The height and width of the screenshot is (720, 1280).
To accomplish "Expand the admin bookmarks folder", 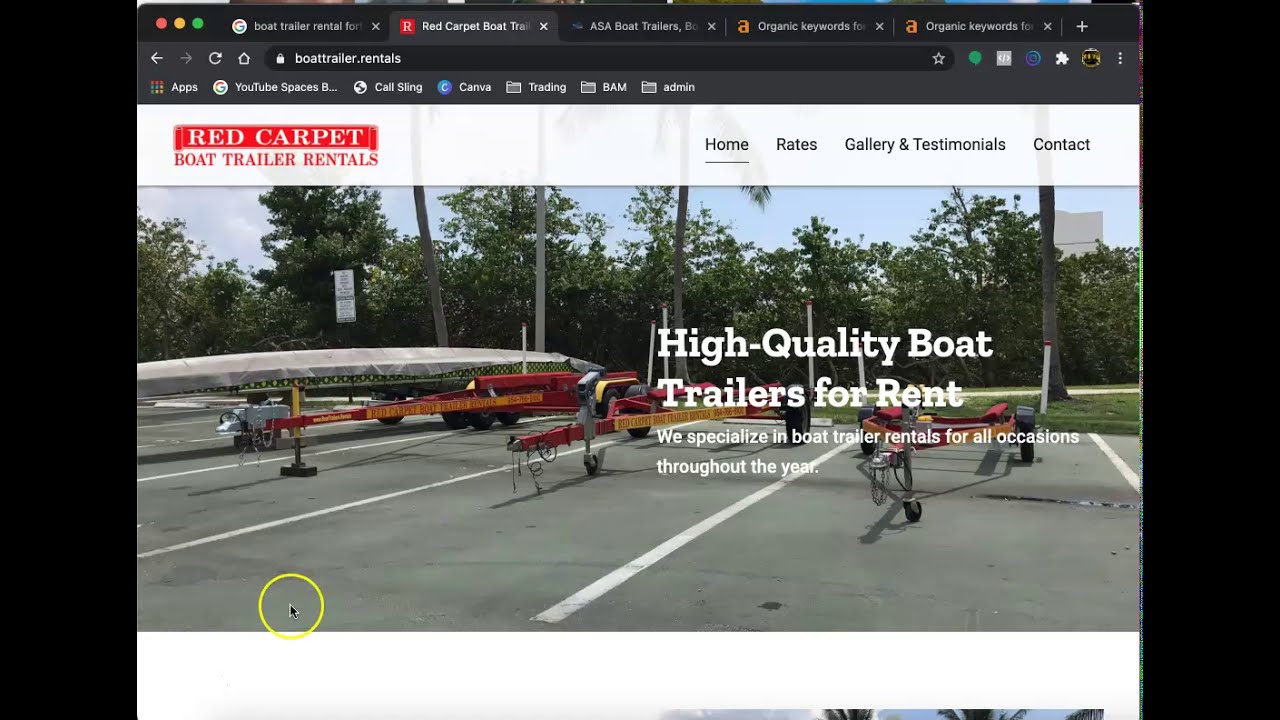I will coord(668,87).
